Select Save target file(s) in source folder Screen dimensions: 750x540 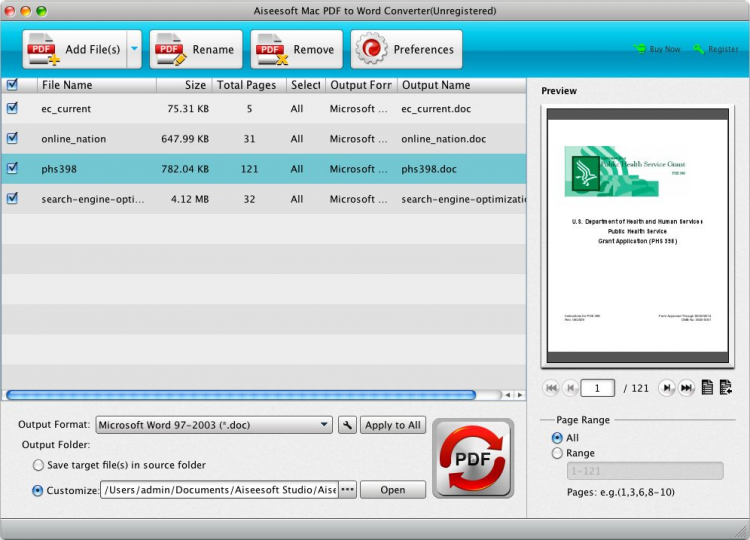(38, 465)
